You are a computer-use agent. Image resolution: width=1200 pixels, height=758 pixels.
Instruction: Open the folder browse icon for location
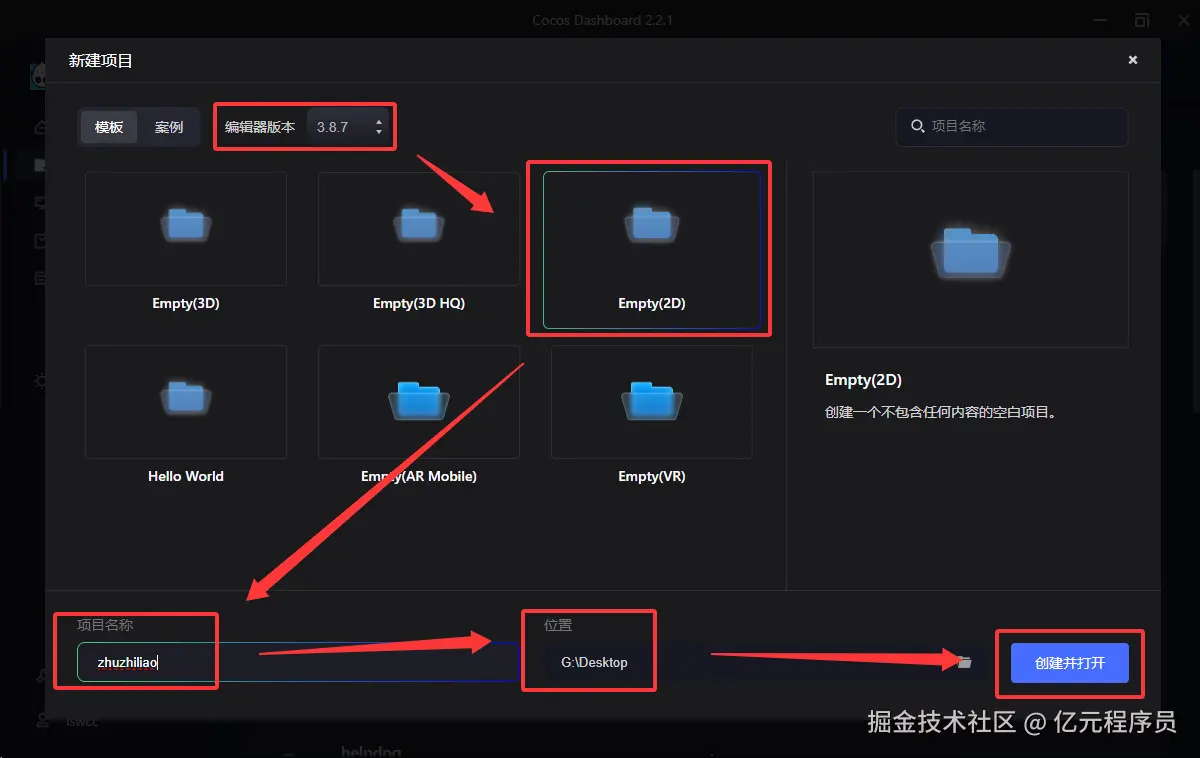pyautogui.click(x=965, y=662)
